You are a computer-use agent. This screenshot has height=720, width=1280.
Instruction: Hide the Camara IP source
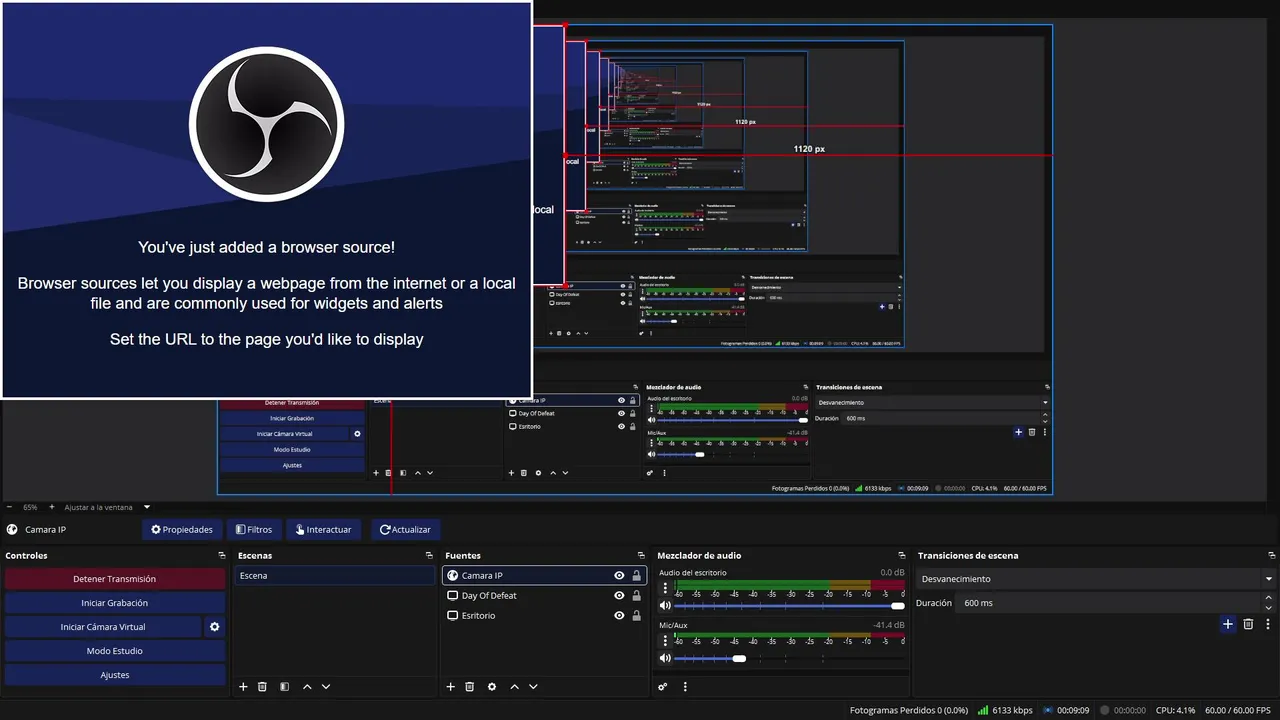coord(619,576)
